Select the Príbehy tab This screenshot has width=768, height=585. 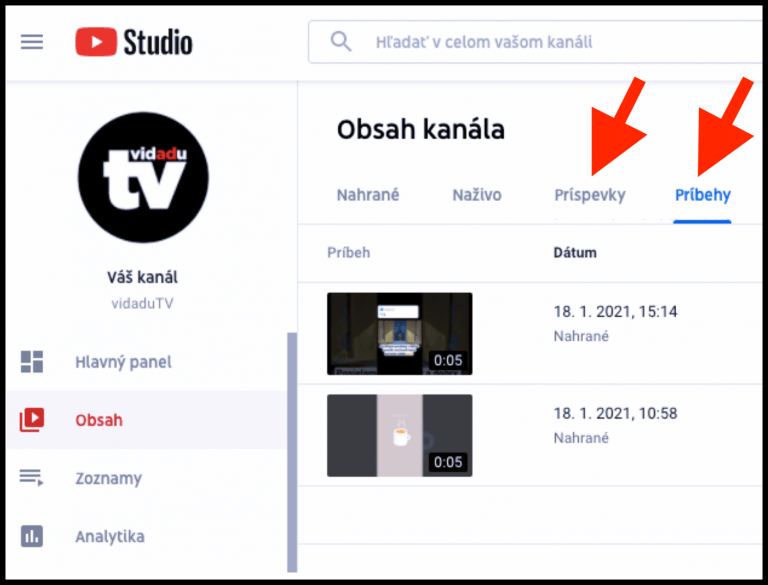702,195
